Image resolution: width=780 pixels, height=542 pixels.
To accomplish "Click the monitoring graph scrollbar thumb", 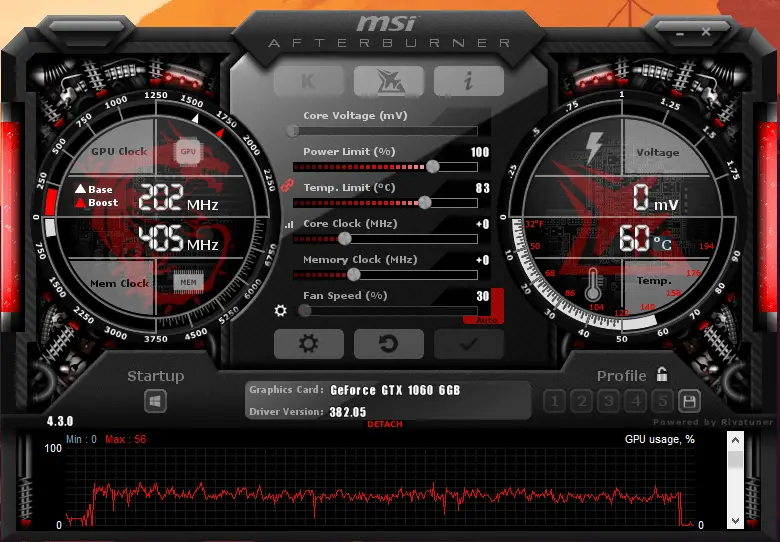I will [x=735, y=459].
